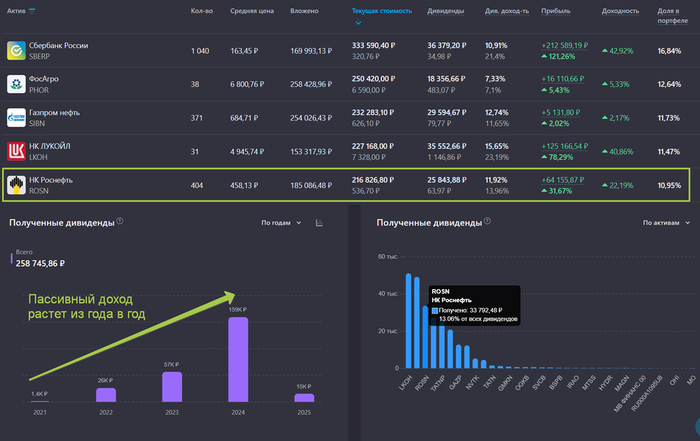Click the Sberbank logo icon
Screen dimensions: 700x441
click(x=16, y=51)
